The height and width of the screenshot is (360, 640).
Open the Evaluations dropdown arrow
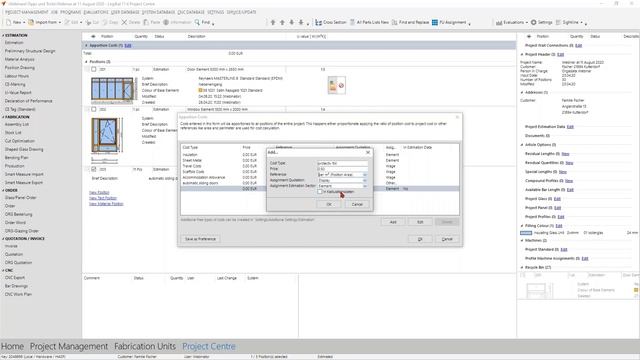[x=527, y=22]
